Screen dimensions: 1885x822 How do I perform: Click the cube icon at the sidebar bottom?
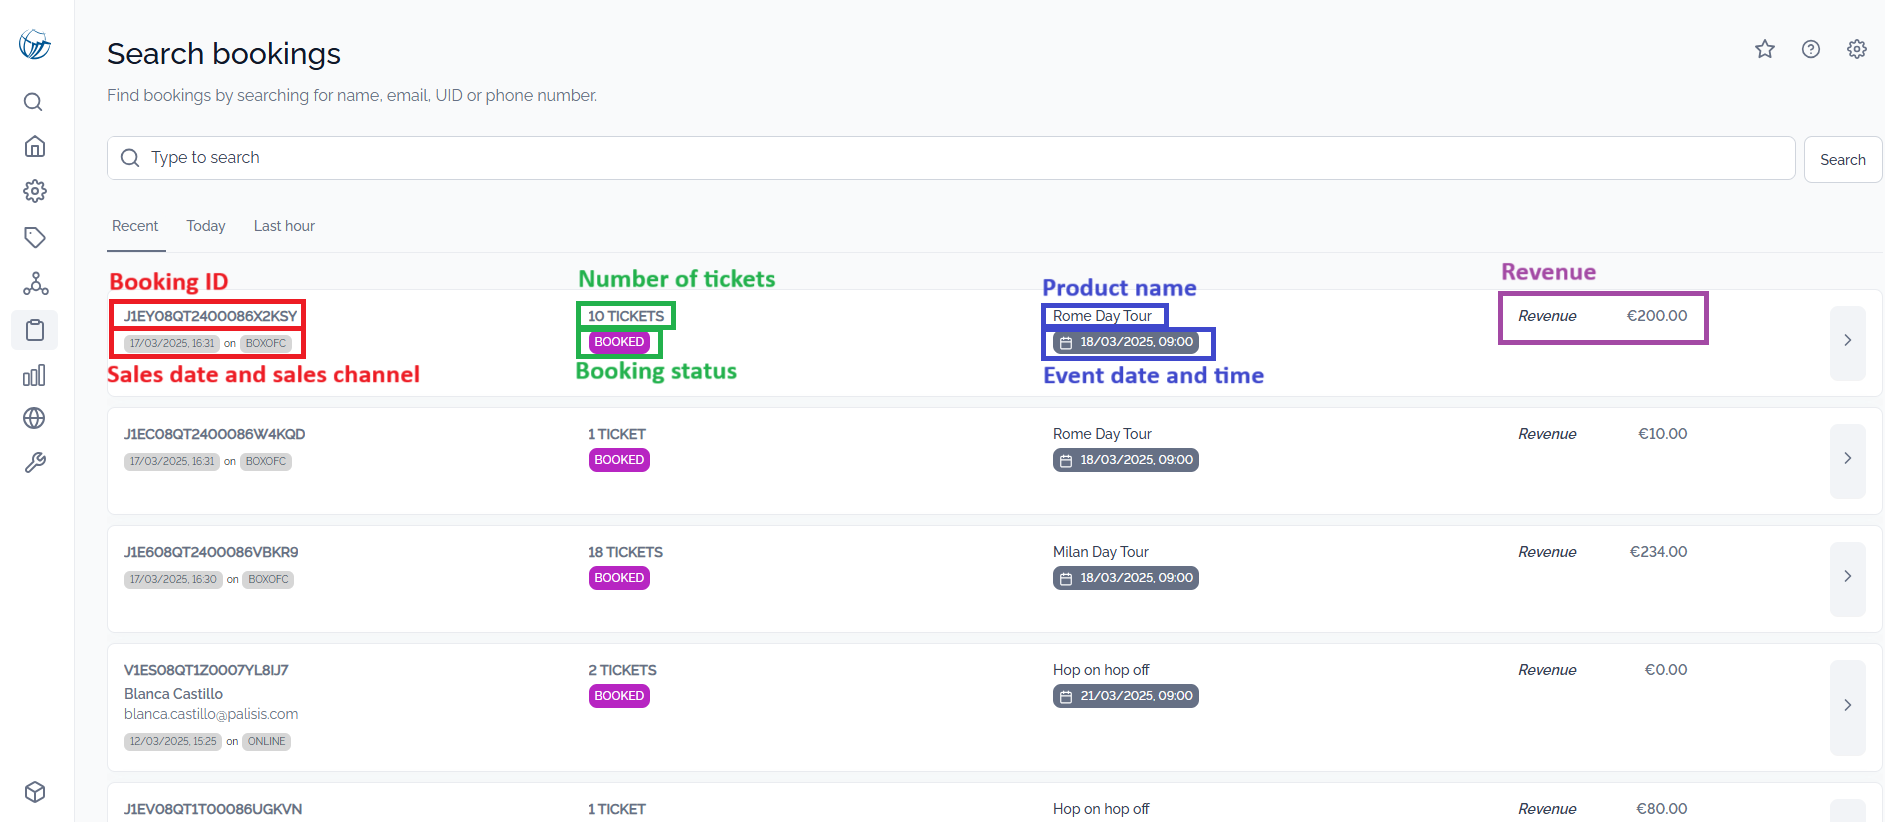(x=35, y=792)
